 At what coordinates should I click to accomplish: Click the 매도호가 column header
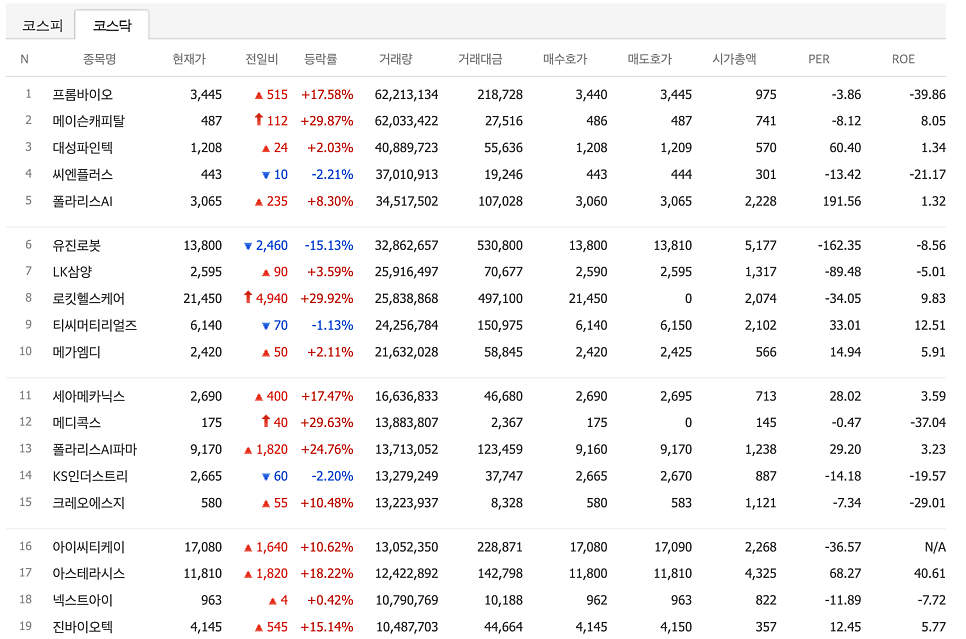pyautogui.click(x=649, y=59)
